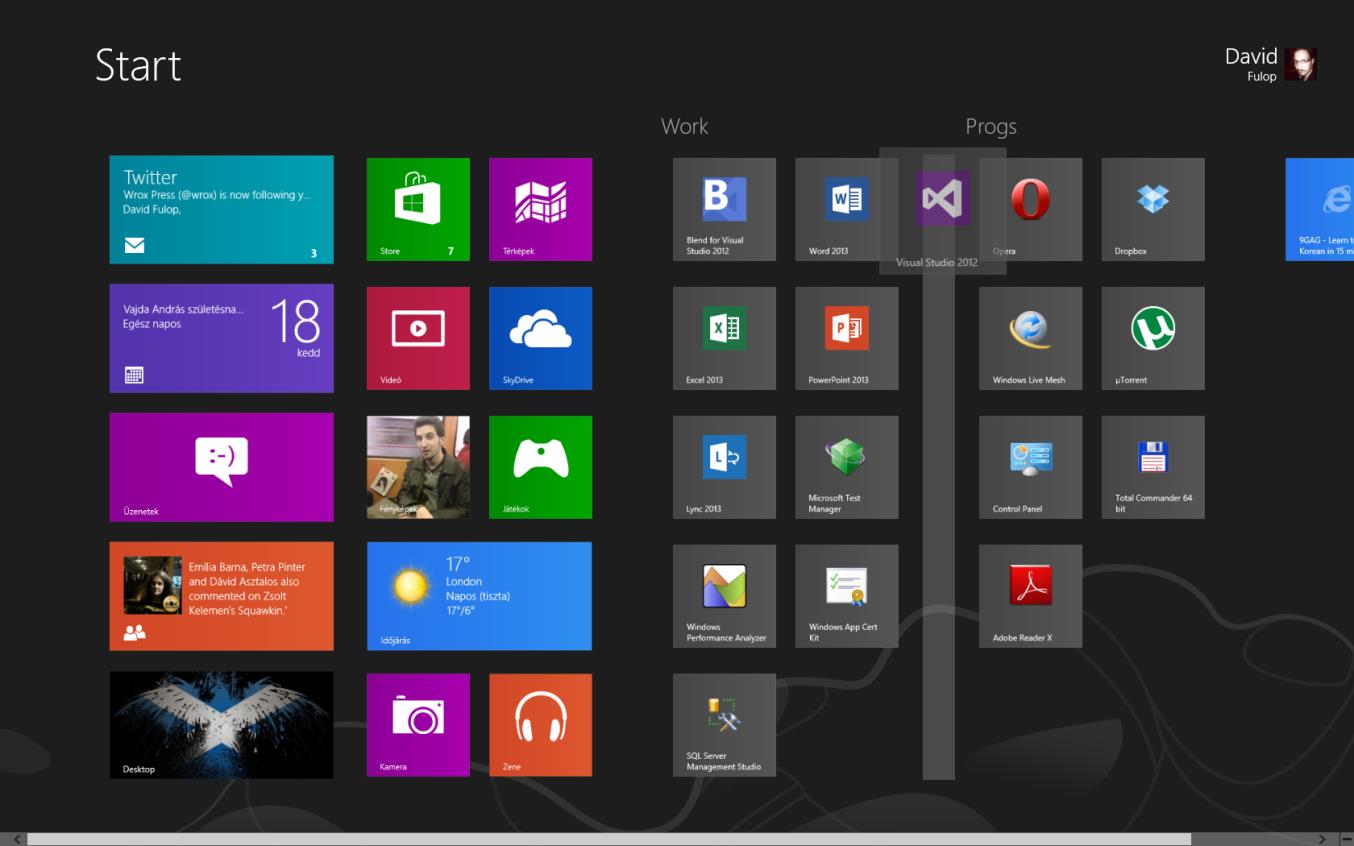Open the Fényképek photos tile
The height and width of the screenshot is (846, 1354).
pos(418,467)
